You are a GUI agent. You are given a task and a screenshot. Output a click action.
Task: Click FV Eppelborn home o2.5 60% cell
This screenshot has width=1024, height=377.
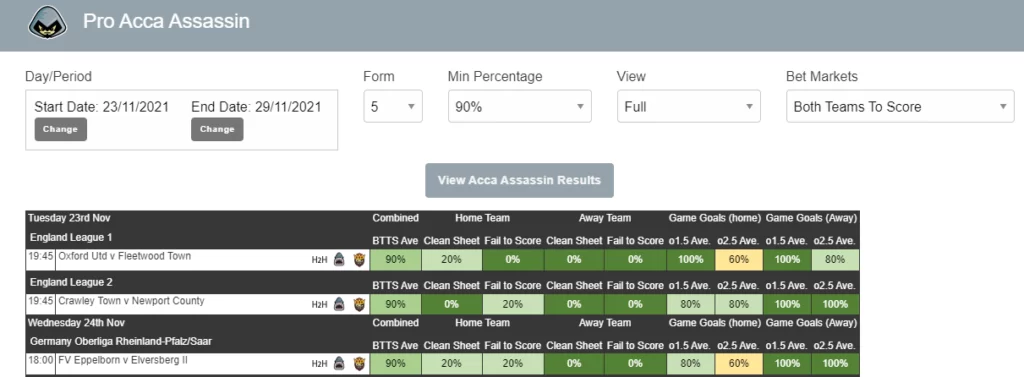738,363
